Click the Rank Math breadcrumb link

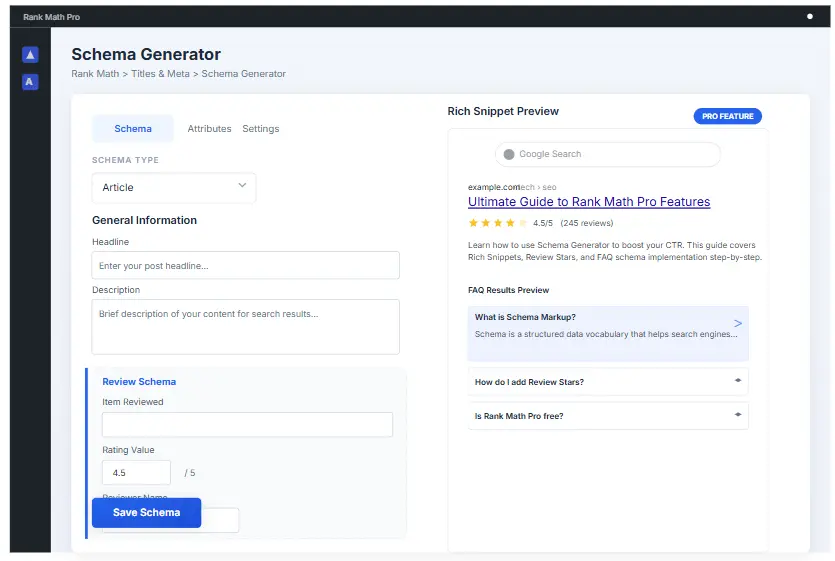click(95, 74)
